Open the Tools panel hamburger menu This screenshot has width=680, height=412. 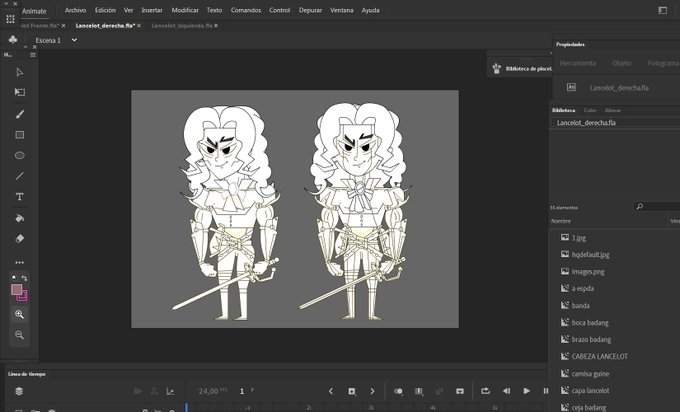tap(33, 55)
